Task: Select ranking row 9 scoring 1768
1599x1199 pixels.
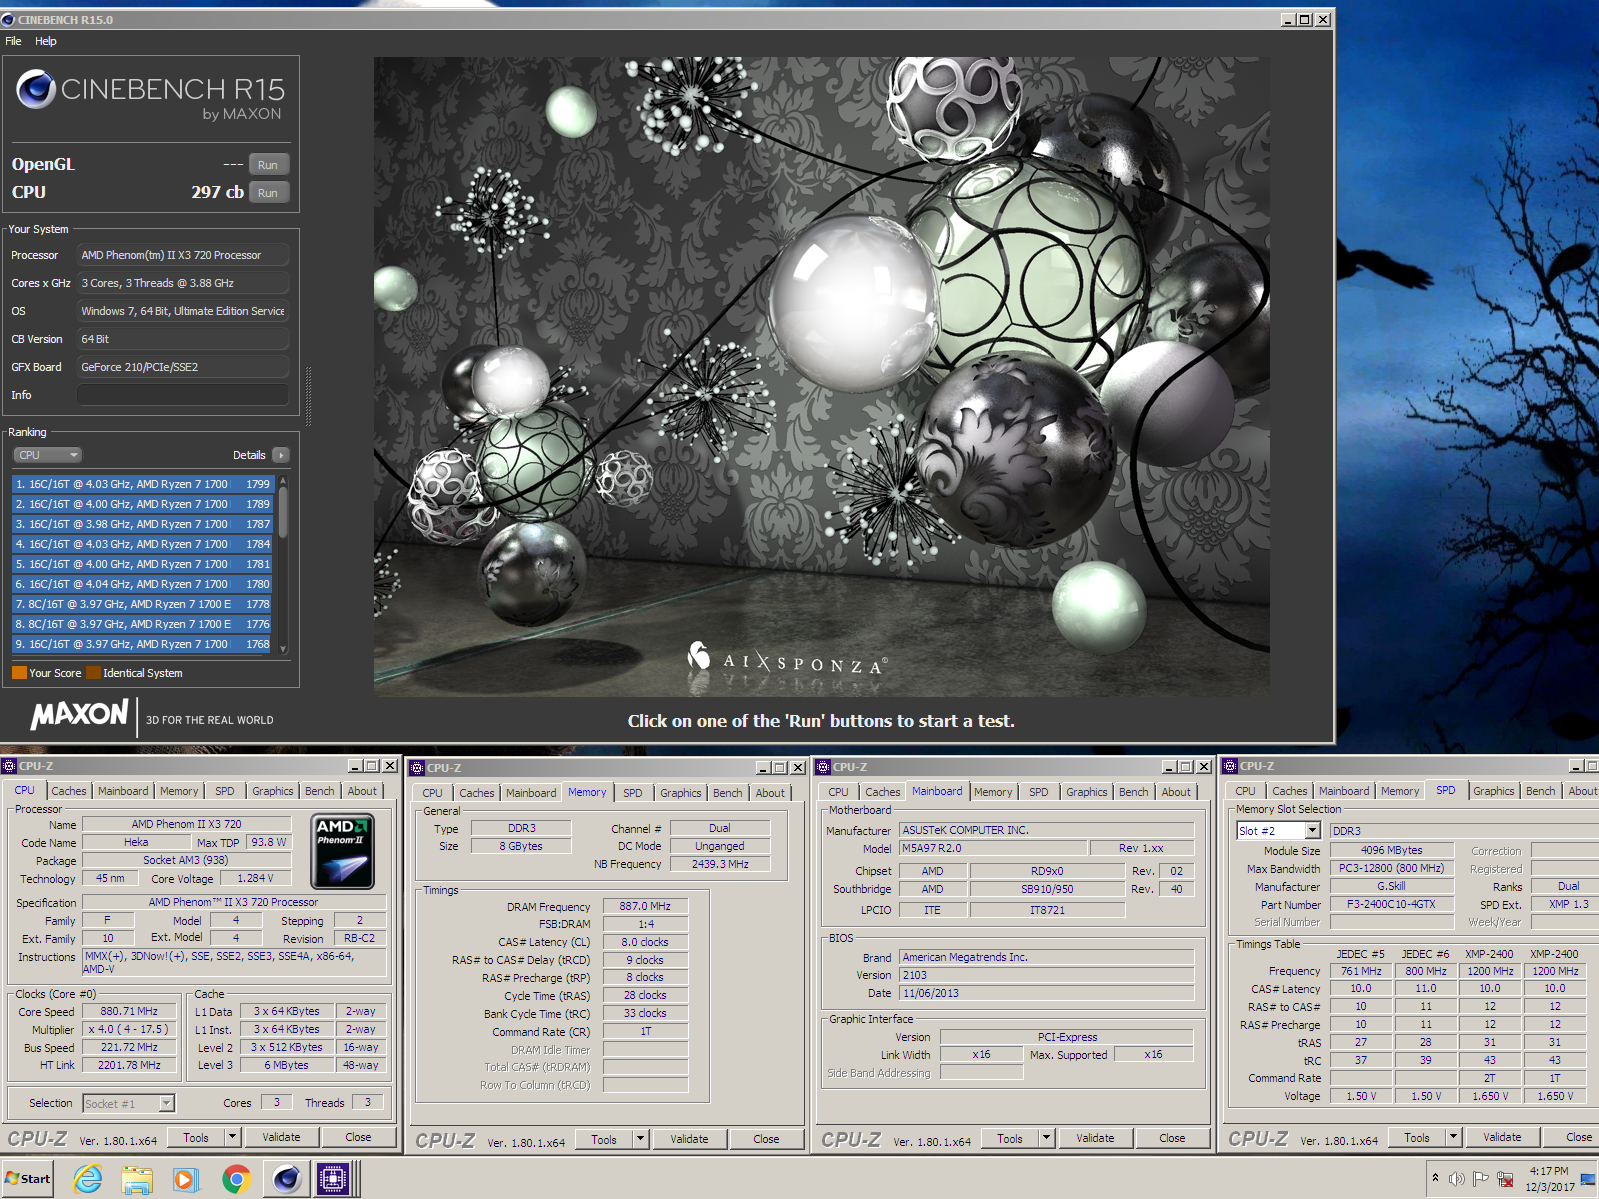Action: 142,644
